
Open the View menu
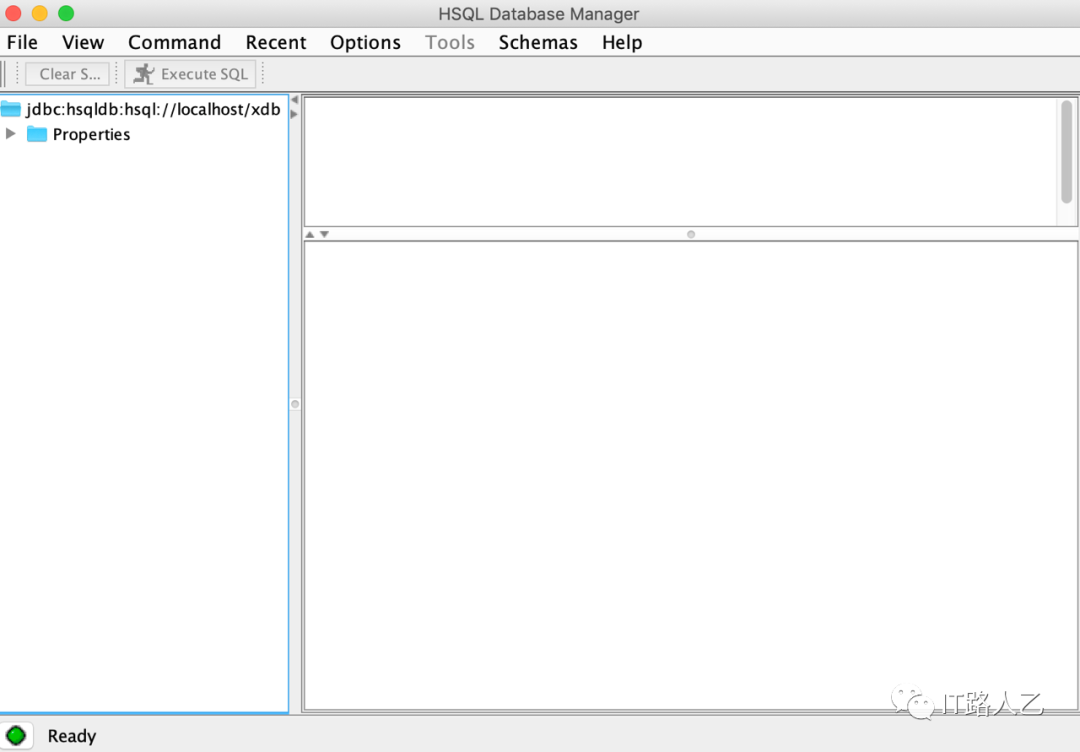coord(83,43)
